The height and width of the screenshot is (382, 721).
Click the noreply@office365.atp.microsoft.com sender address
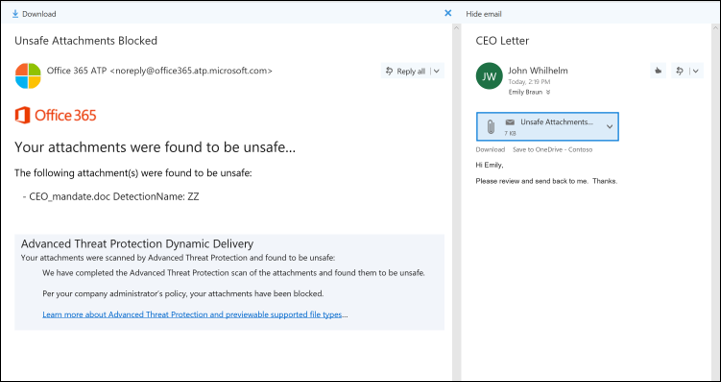click(x=191, y=71)
